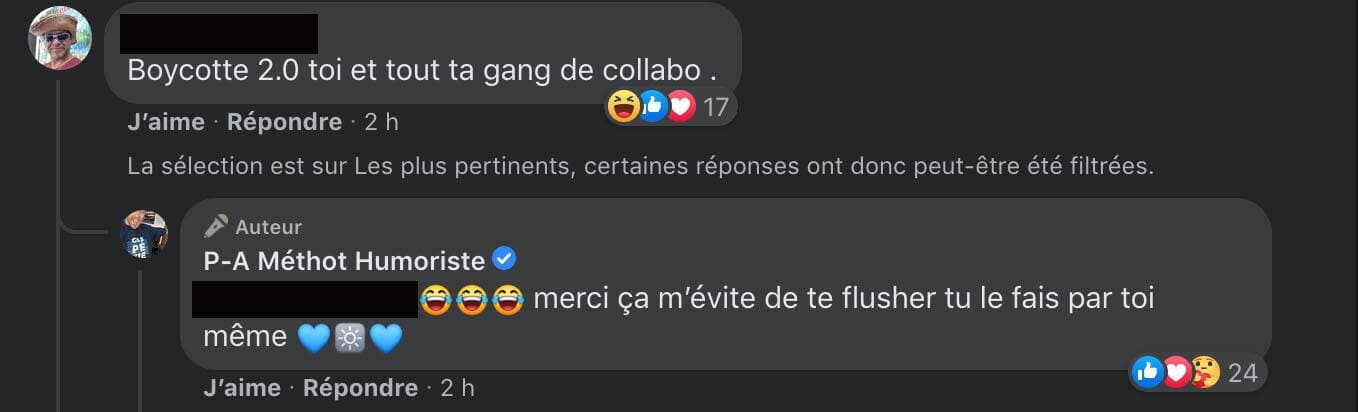Open the 24 reactions count list
Viewport: 1358px width, 412px height.
[x=1242, y=374]
